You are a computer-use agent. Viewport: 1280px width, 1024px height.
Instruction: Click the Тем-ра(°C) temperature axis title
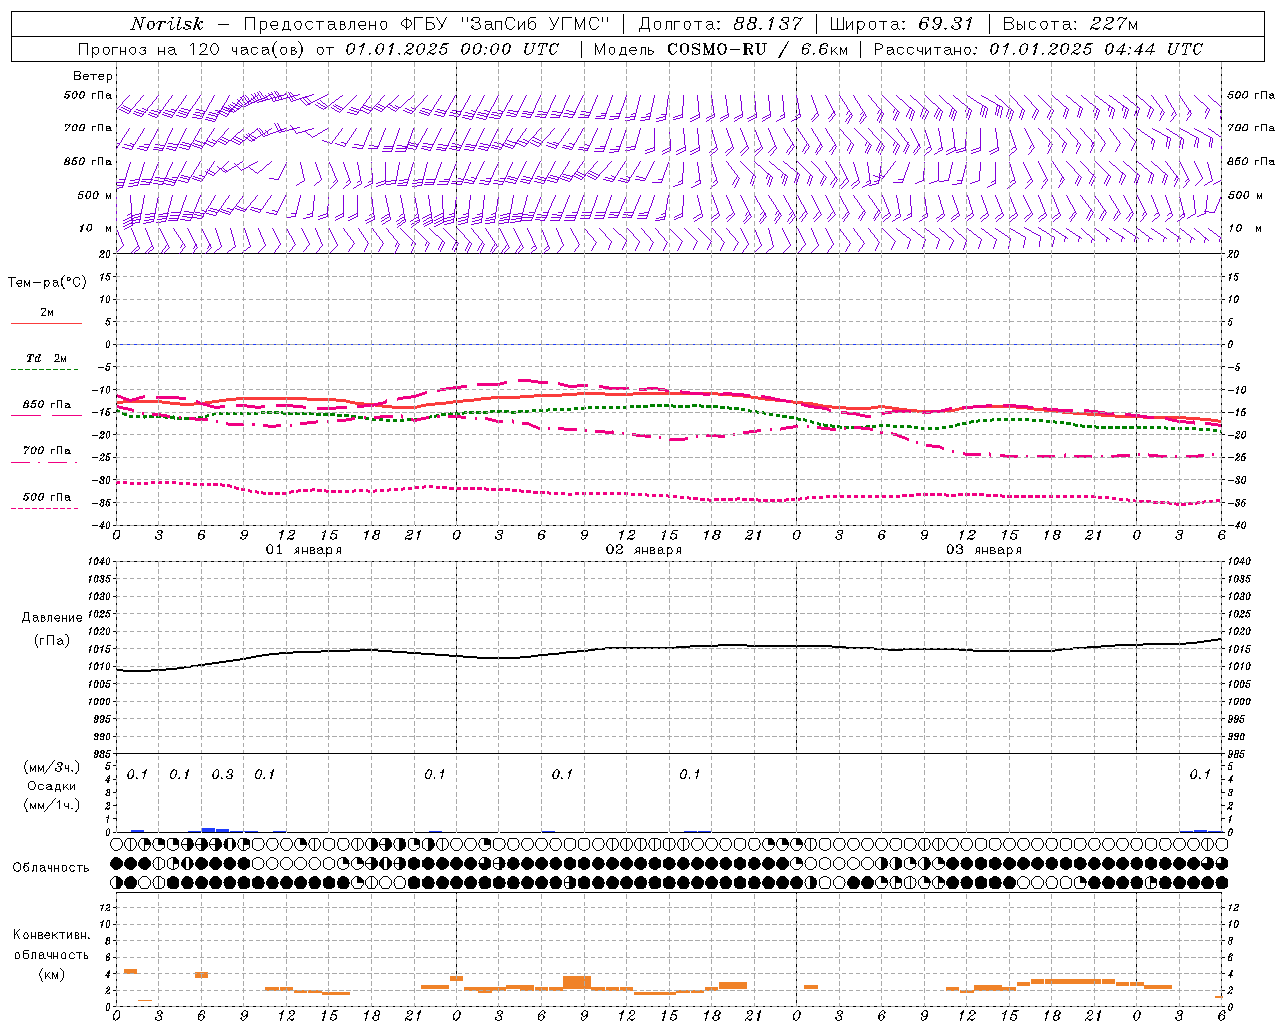click(x=47, y=283)
